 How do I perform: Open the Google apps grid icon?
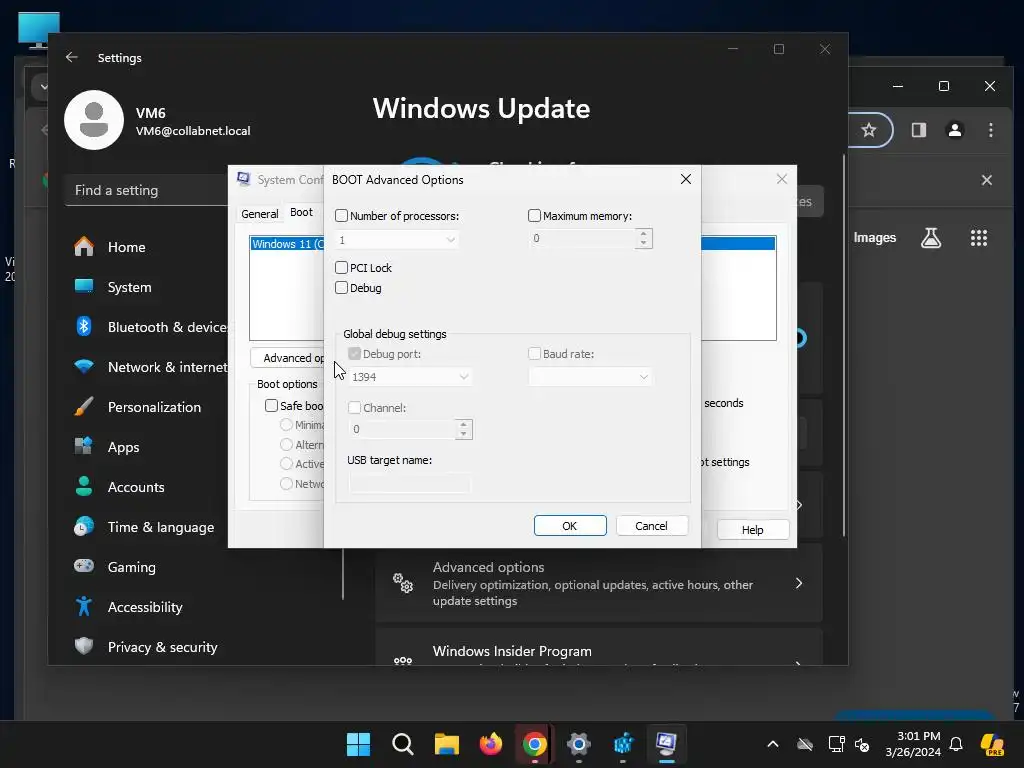(978, 238)
